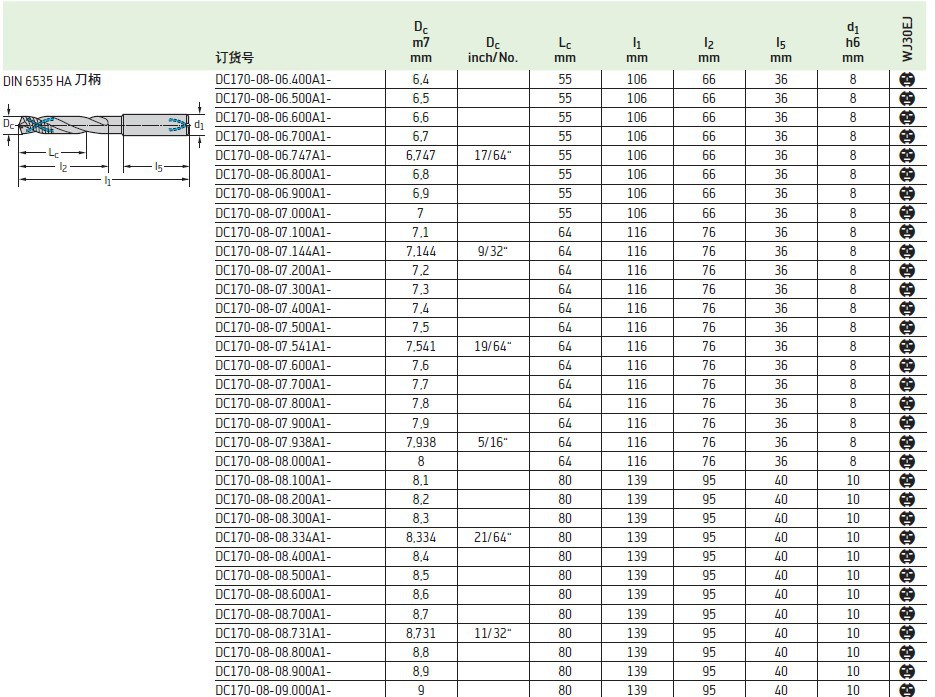This screenshot has height=697, width=935.
Task: Click the WJ30EJ icon in row DC170-08-08.200A1-
Action: tap(906, 500)
